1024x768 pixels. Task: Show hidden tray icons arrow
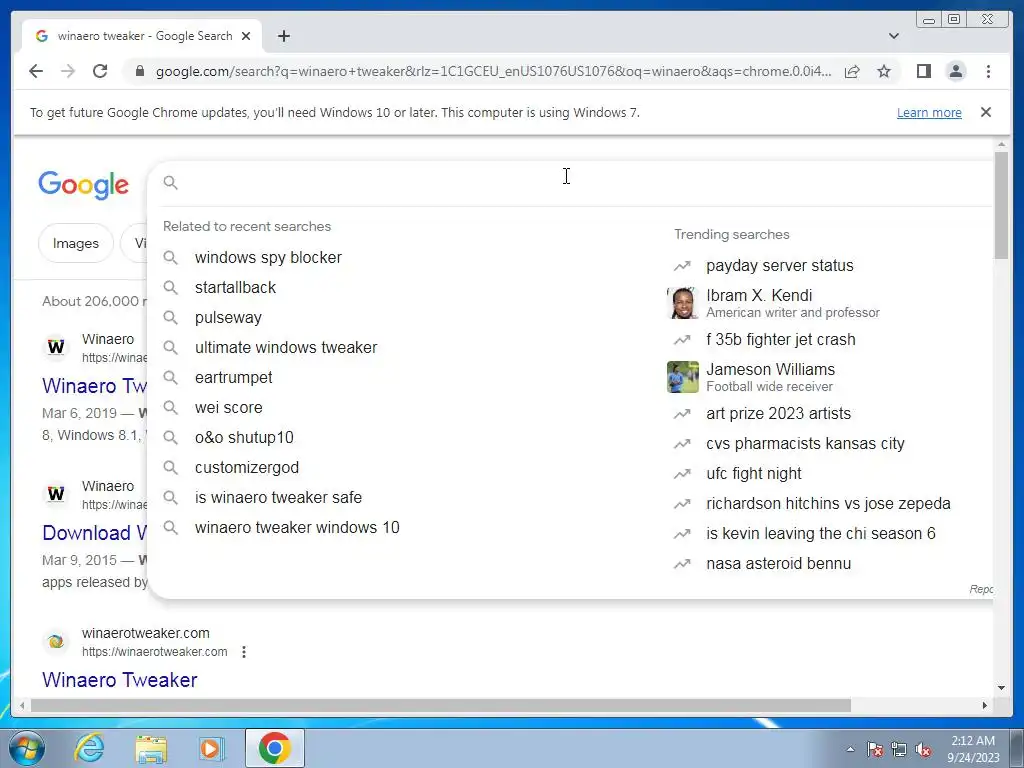click(850, 749)
